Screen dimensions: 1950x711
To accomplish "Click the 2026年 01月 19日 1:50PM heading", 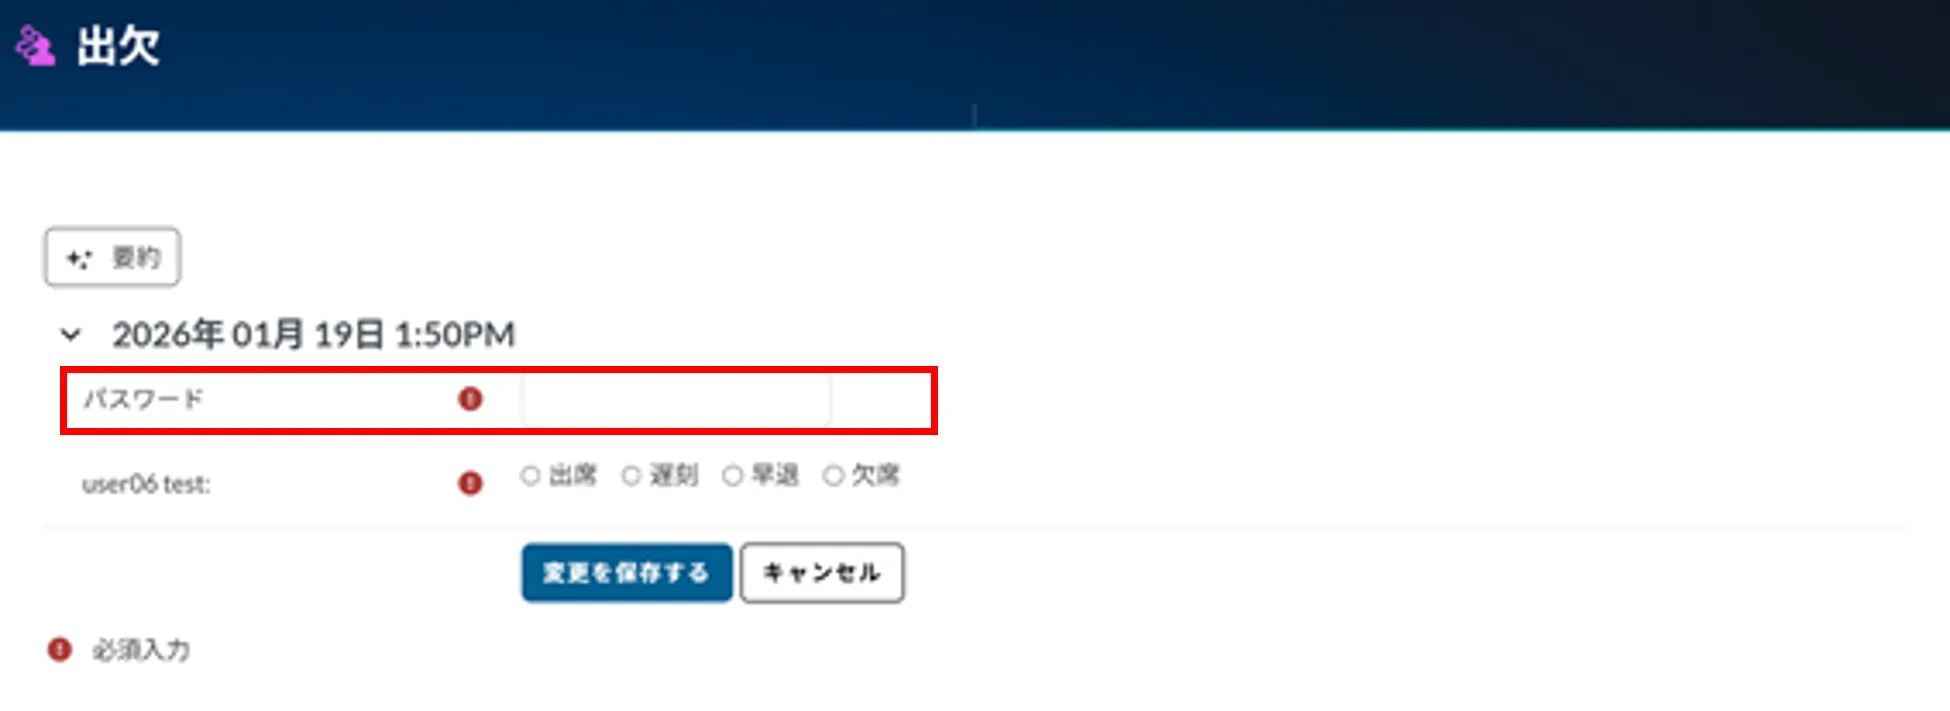I will coord(313,334).
